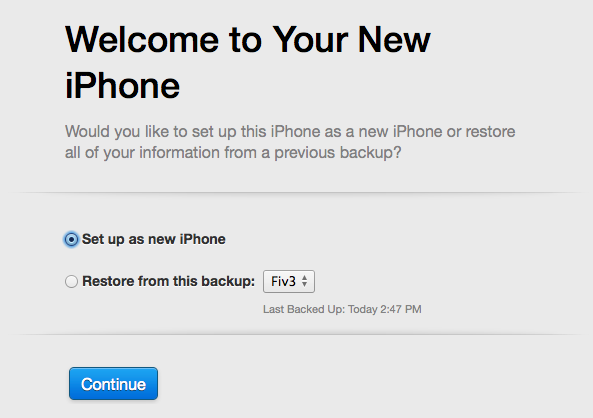Click the divider line below the description

(x=296, y=193)
